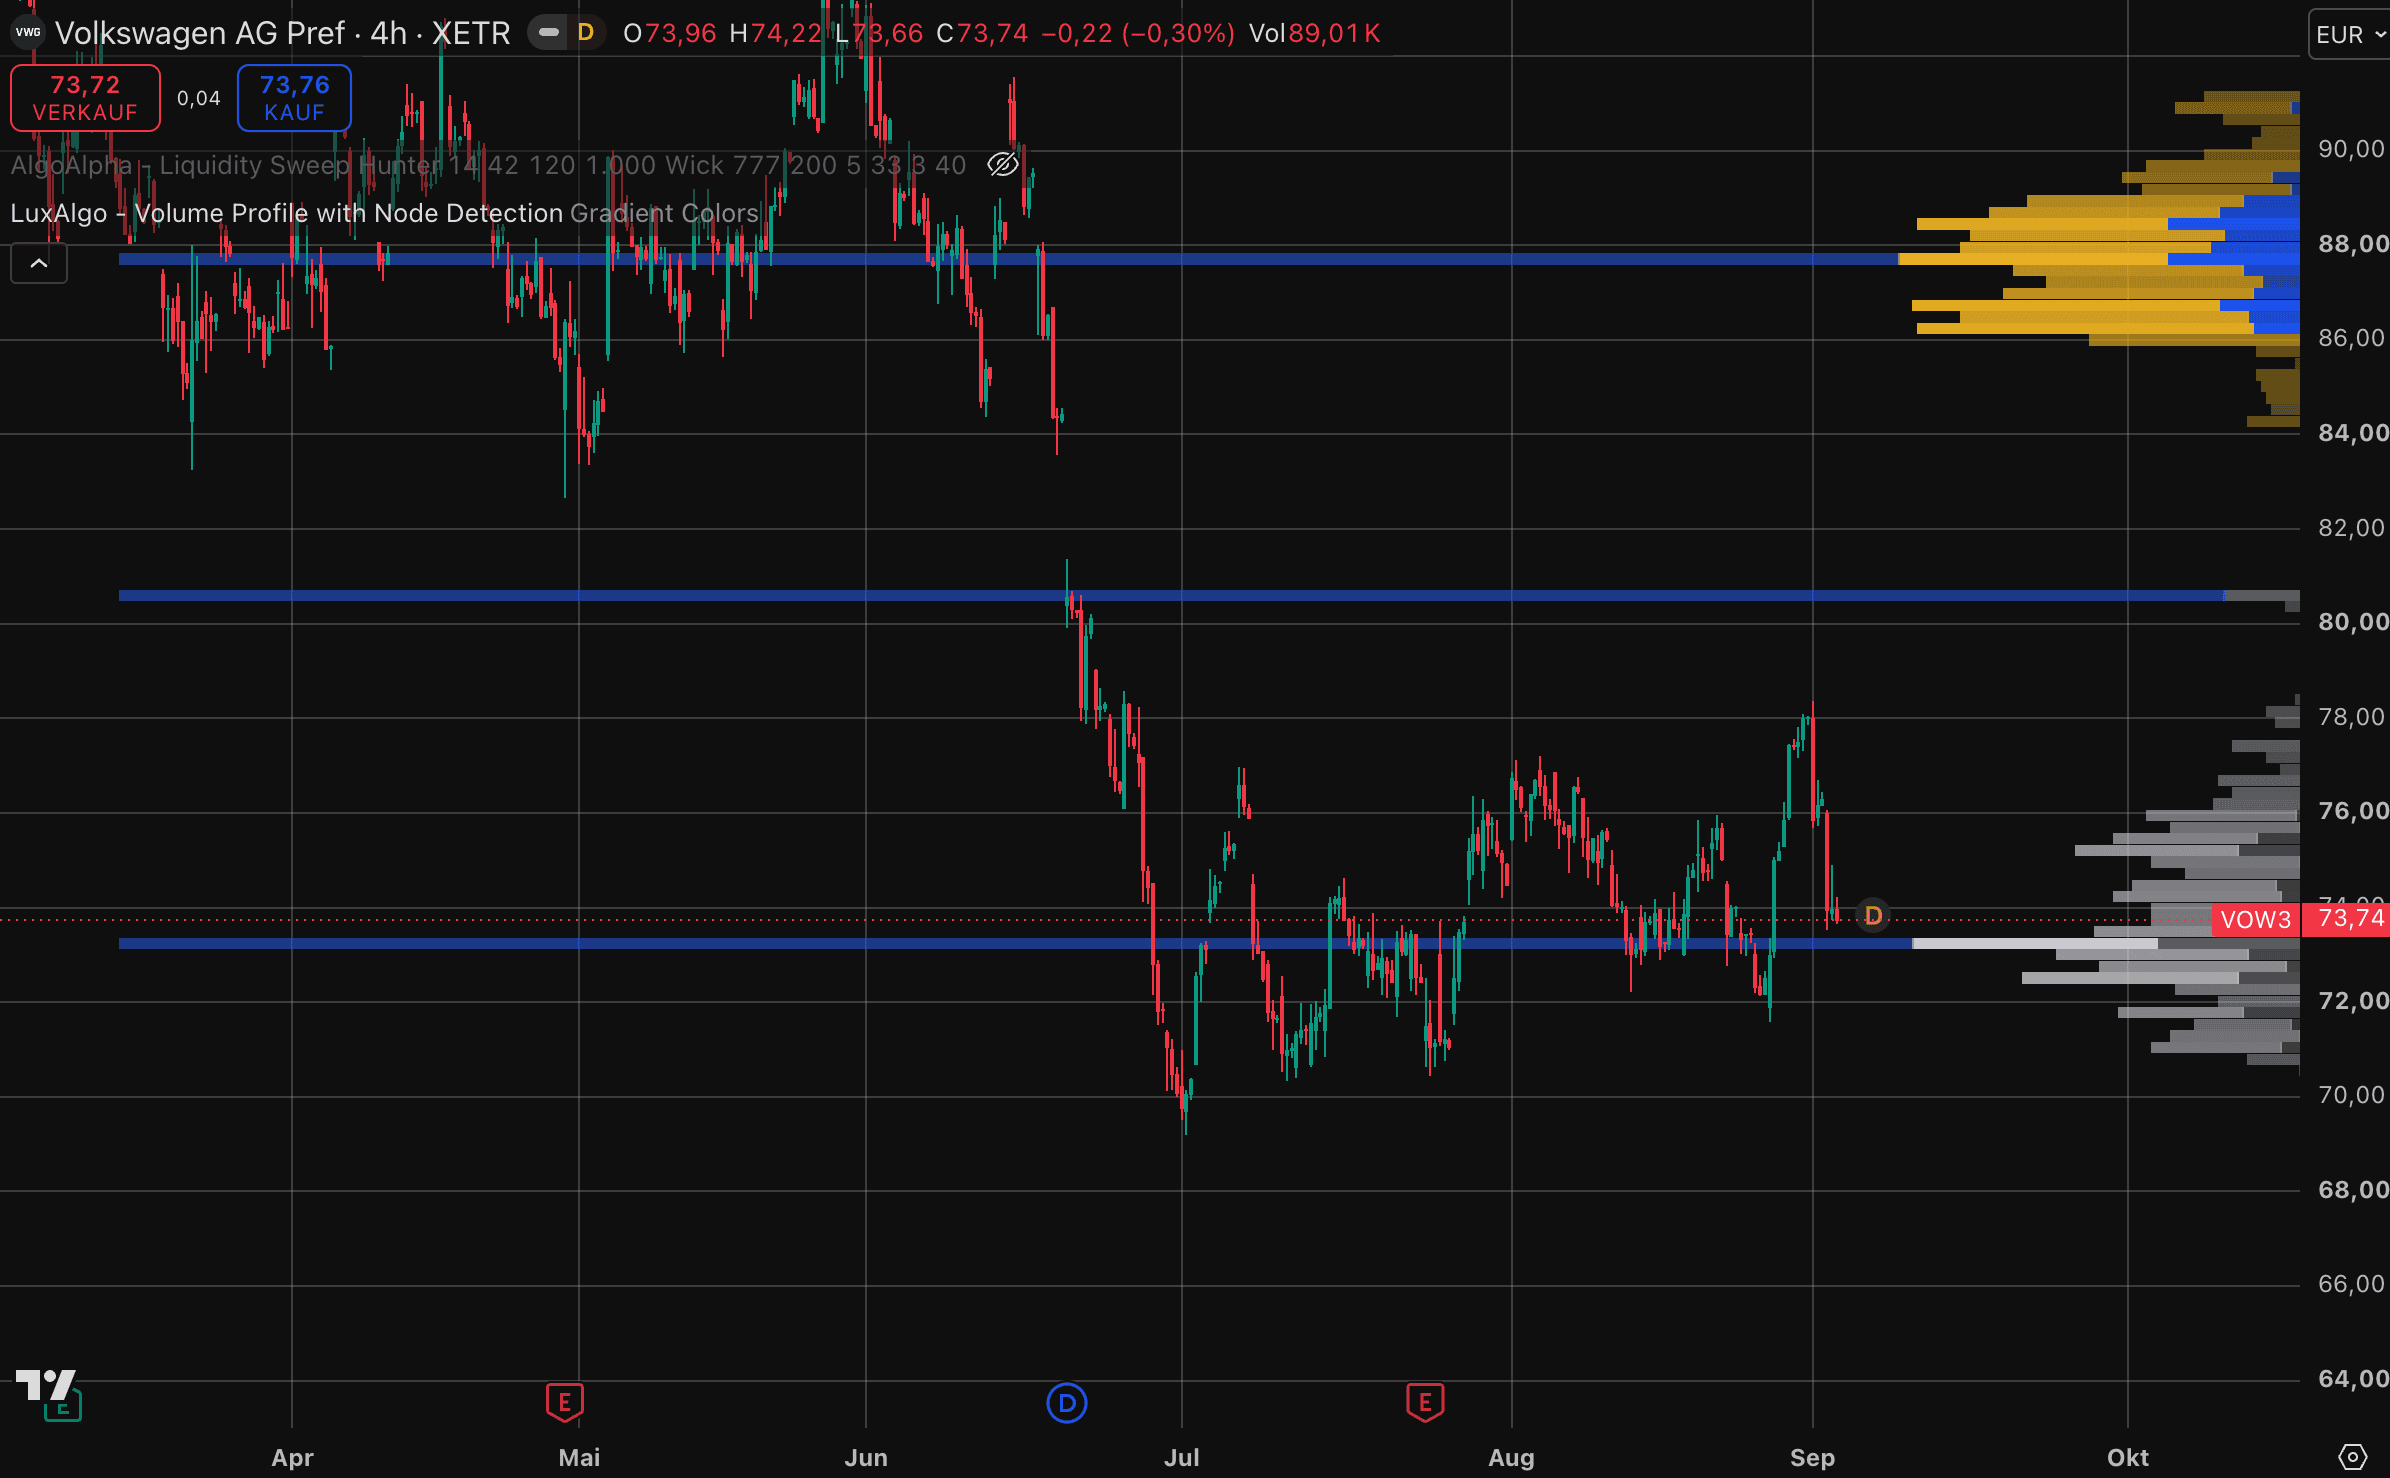Screen dimensions: 2390x1478
Task: Click the VWG symbol logo in header
Action: pyautogui.click(x=28, y=33)
